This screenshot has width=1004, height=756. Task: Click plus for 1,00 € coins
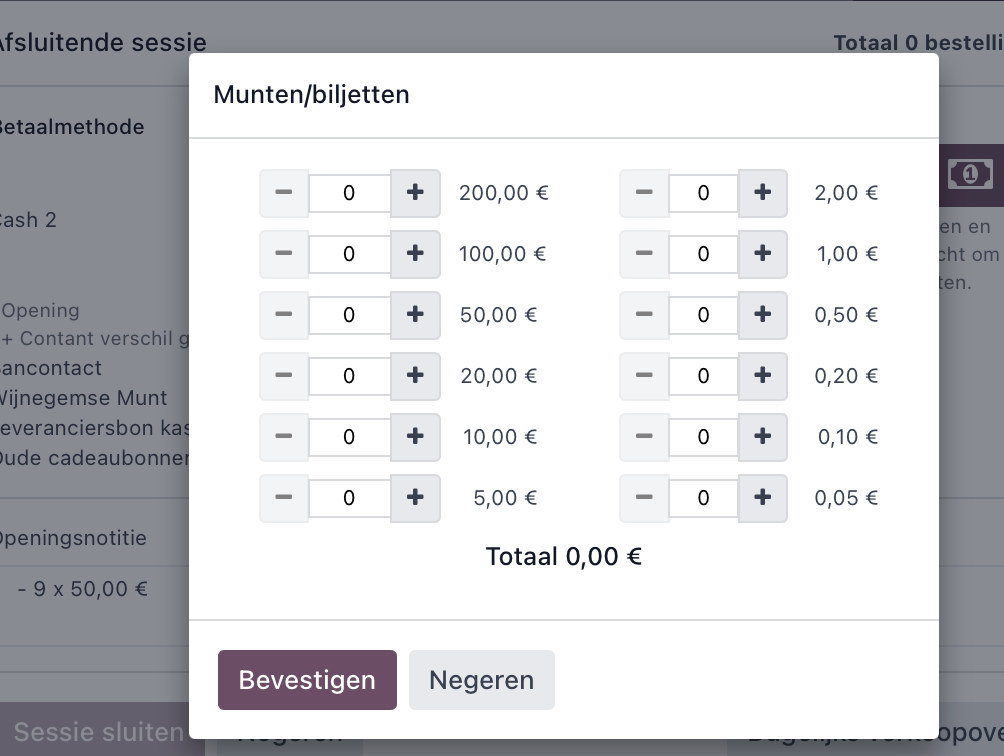click(763, 253)
